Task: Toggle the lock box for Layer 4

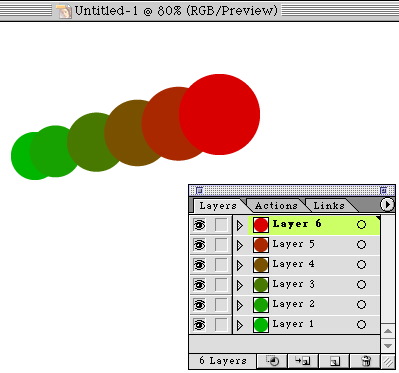Action: (x=221, y=265)
